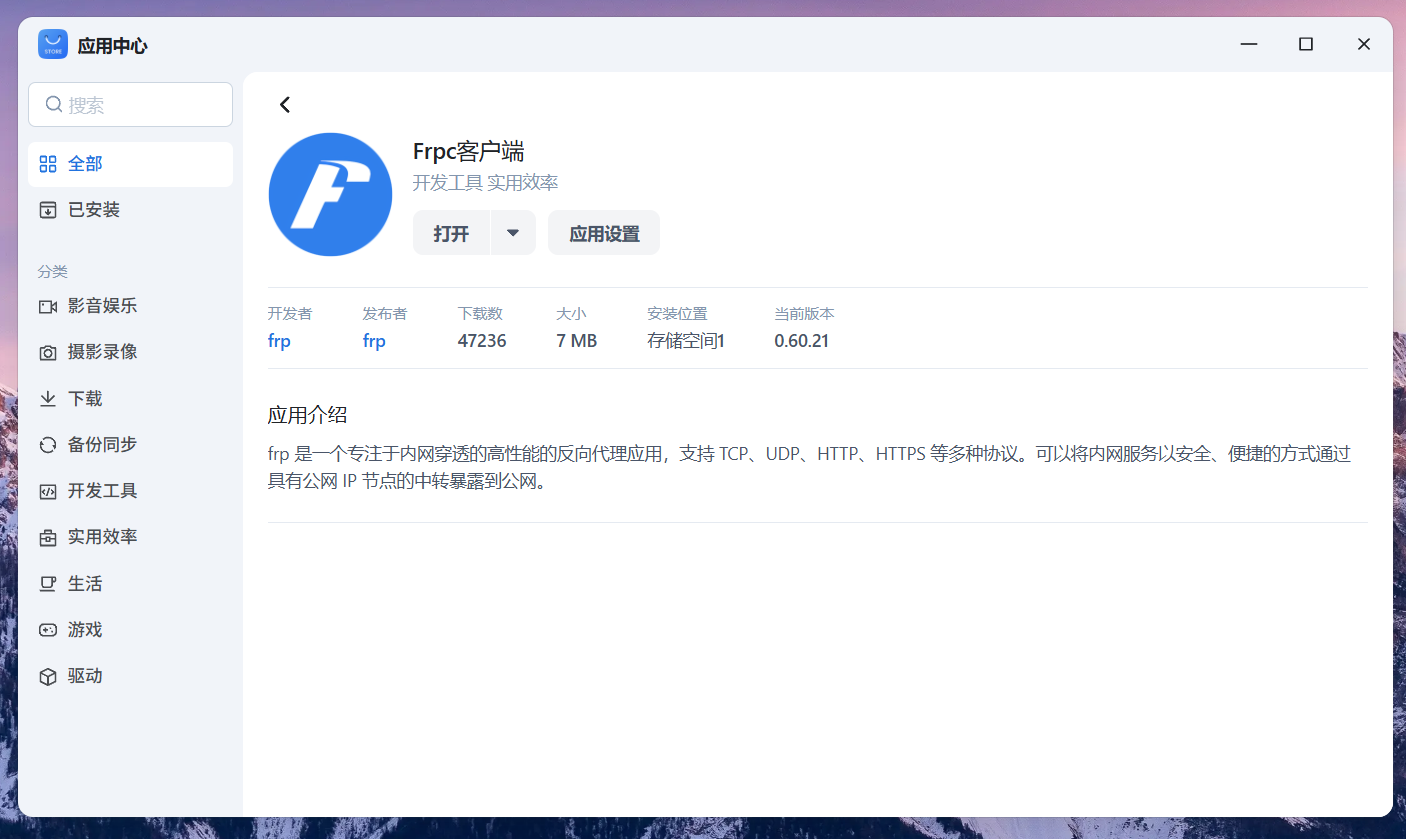This screenshot has height=839, width=1406.
Task: Open the 生活 category
Action: 130,584
